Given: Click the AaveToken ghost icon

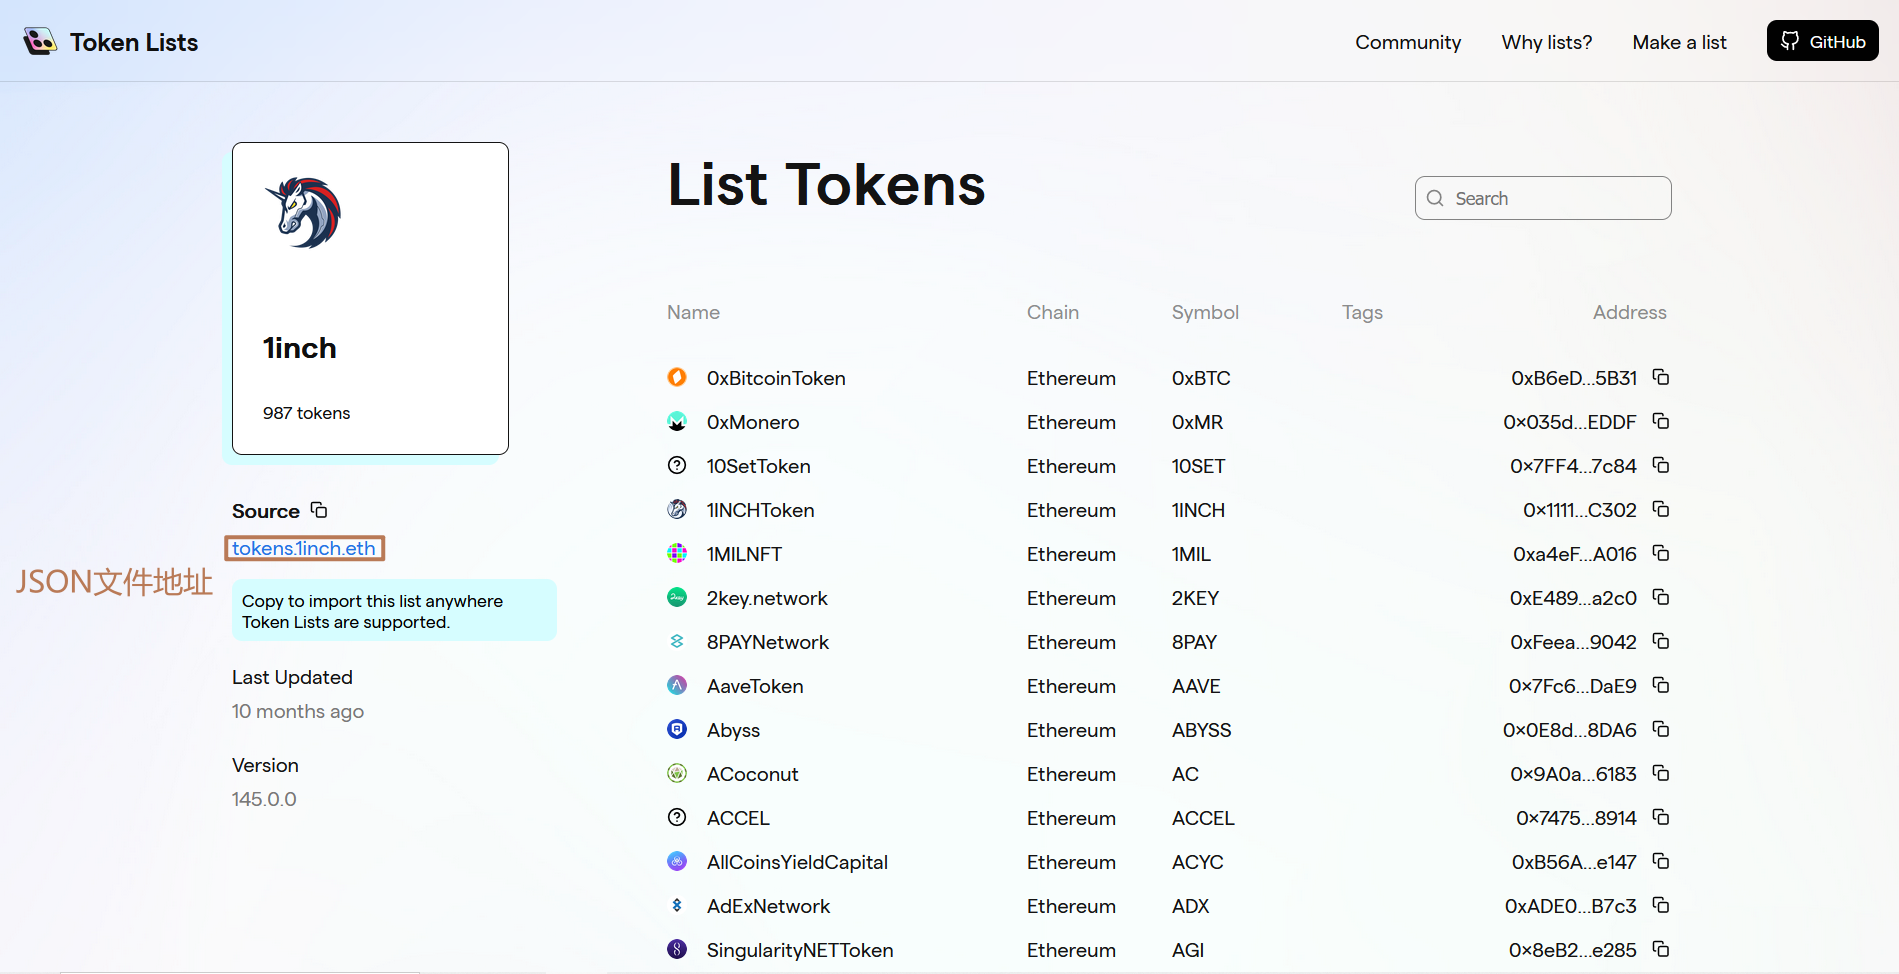Looking at the screenshot, I should click(x=677, y=685).
